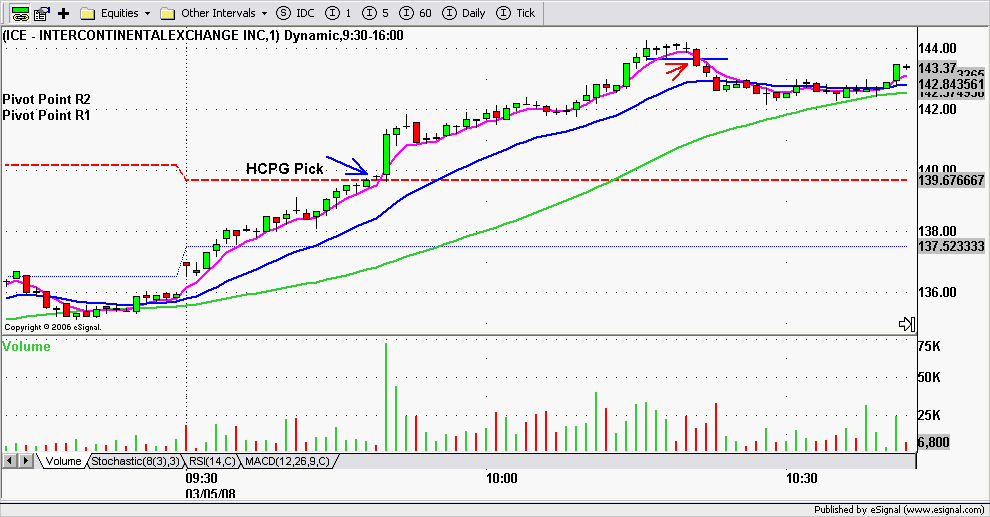
Task: Click the 10:30 time axis label
Action: pos(802,478)
